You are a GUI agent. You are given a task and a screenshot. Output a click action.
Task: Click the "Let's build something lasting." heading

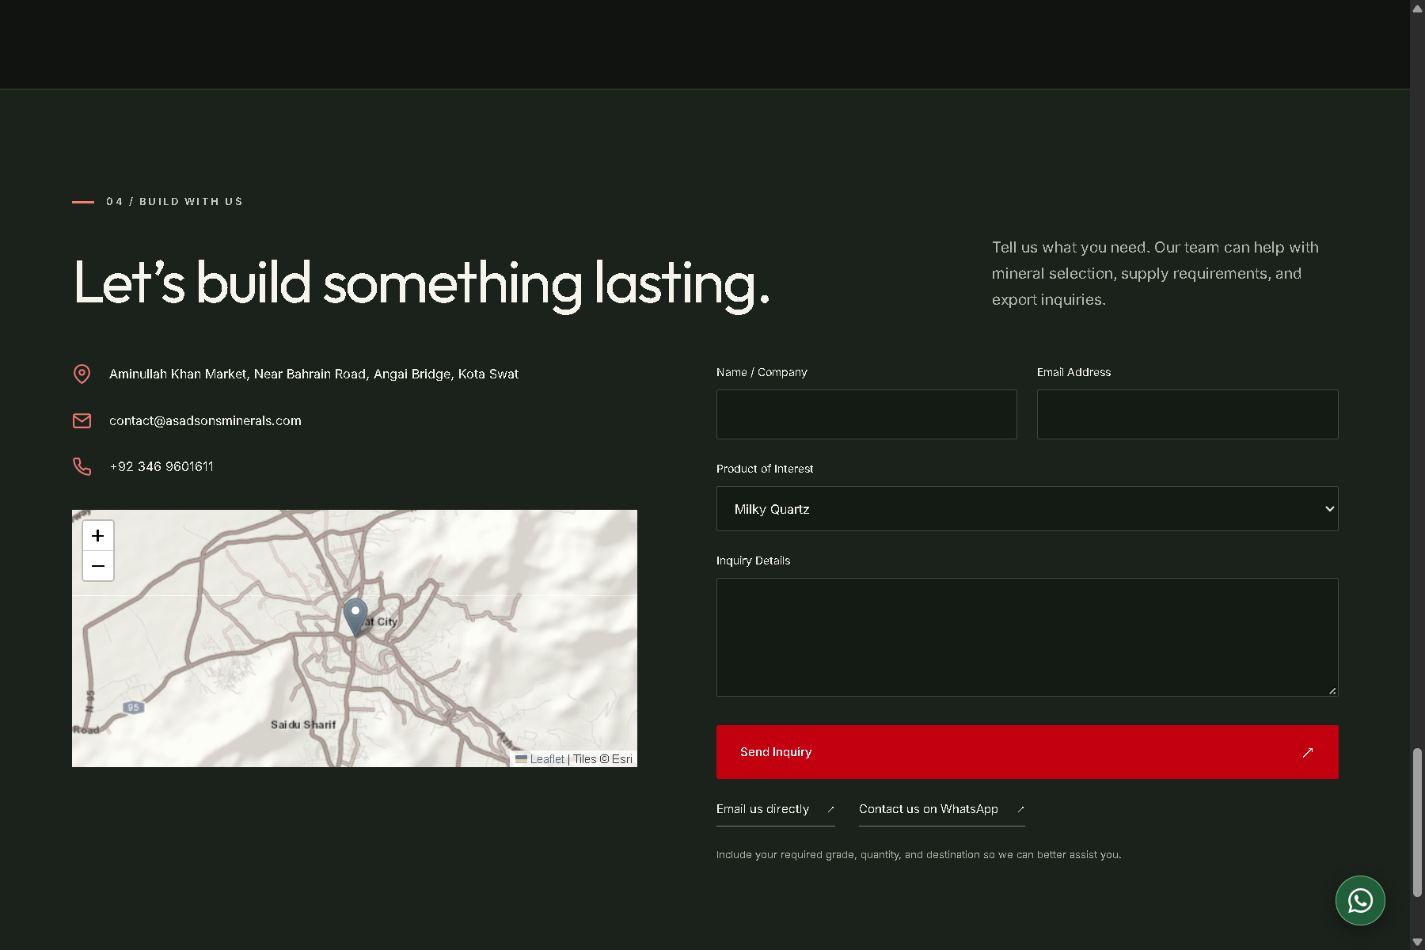pos(421,283)
